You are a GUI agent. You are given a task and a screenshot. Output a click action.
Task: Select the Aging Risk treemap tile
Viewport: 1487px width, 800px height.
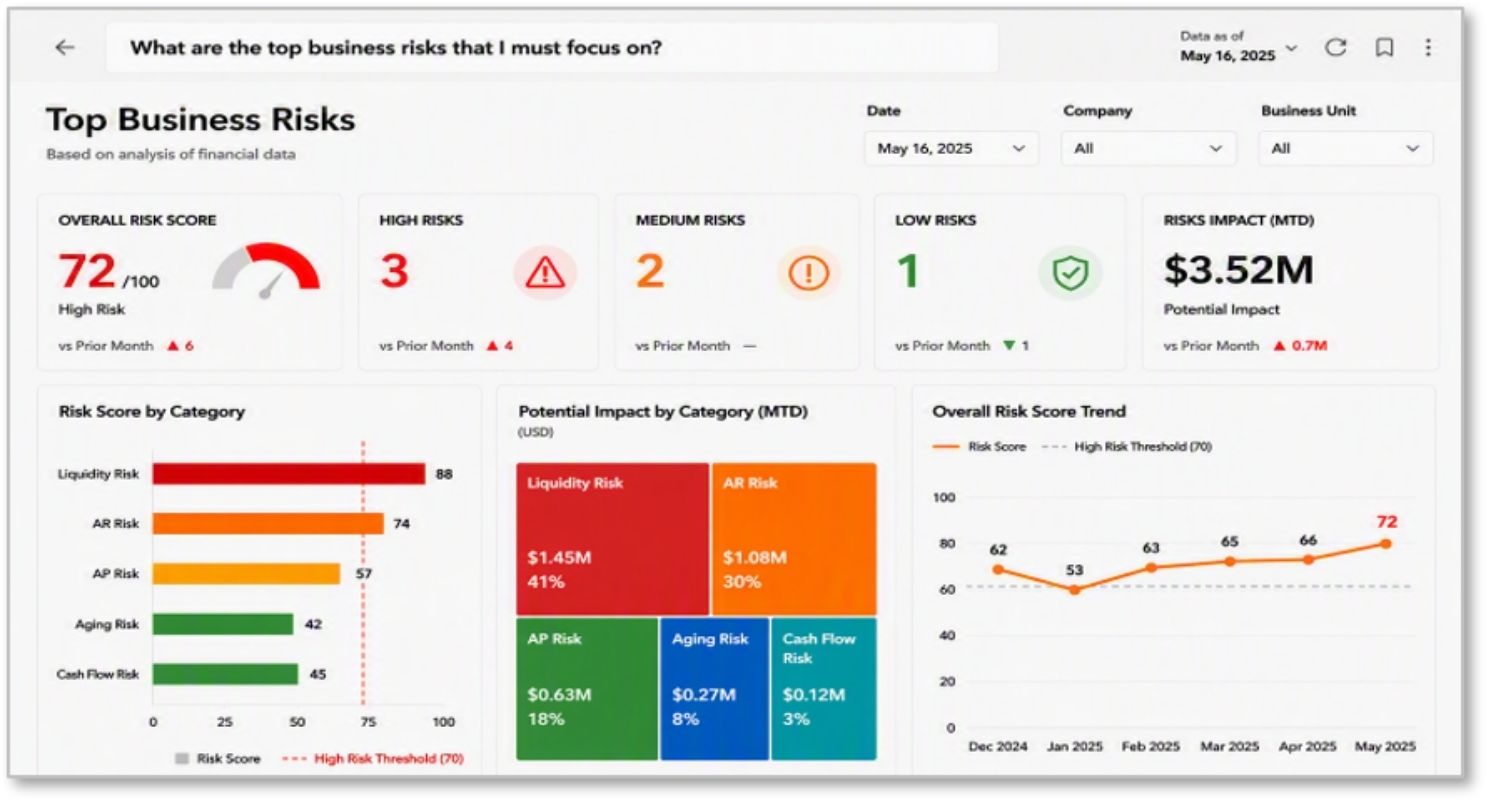point(714,689)
